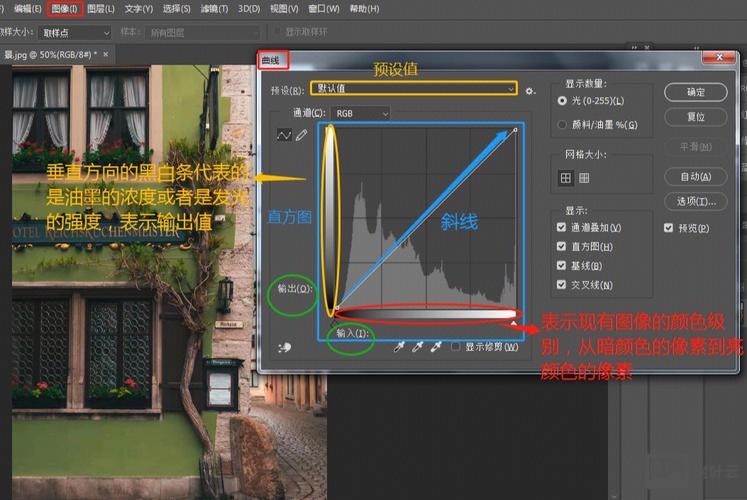This screenshot has width=747, height=500.
Task: Pick the gray point eyedropper
Action: [x=419, y=346]
